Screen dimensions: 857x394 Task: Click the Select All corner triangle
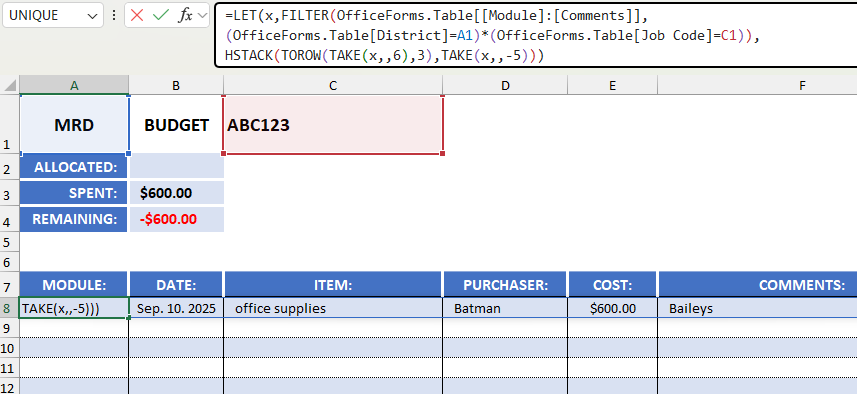[x=10, y=85]
